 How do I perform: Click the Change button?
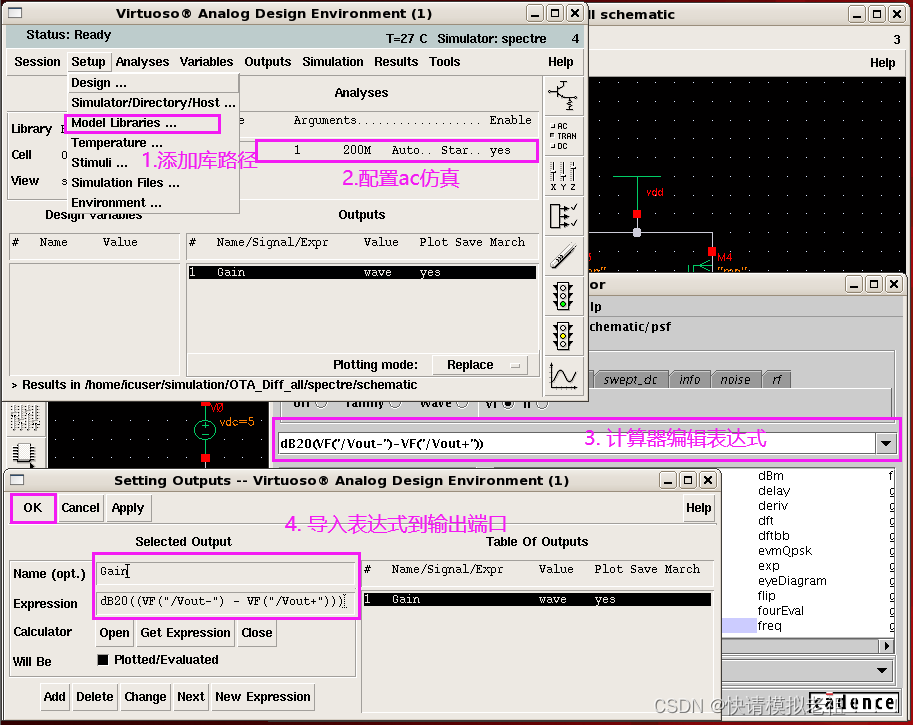[145, 697]
